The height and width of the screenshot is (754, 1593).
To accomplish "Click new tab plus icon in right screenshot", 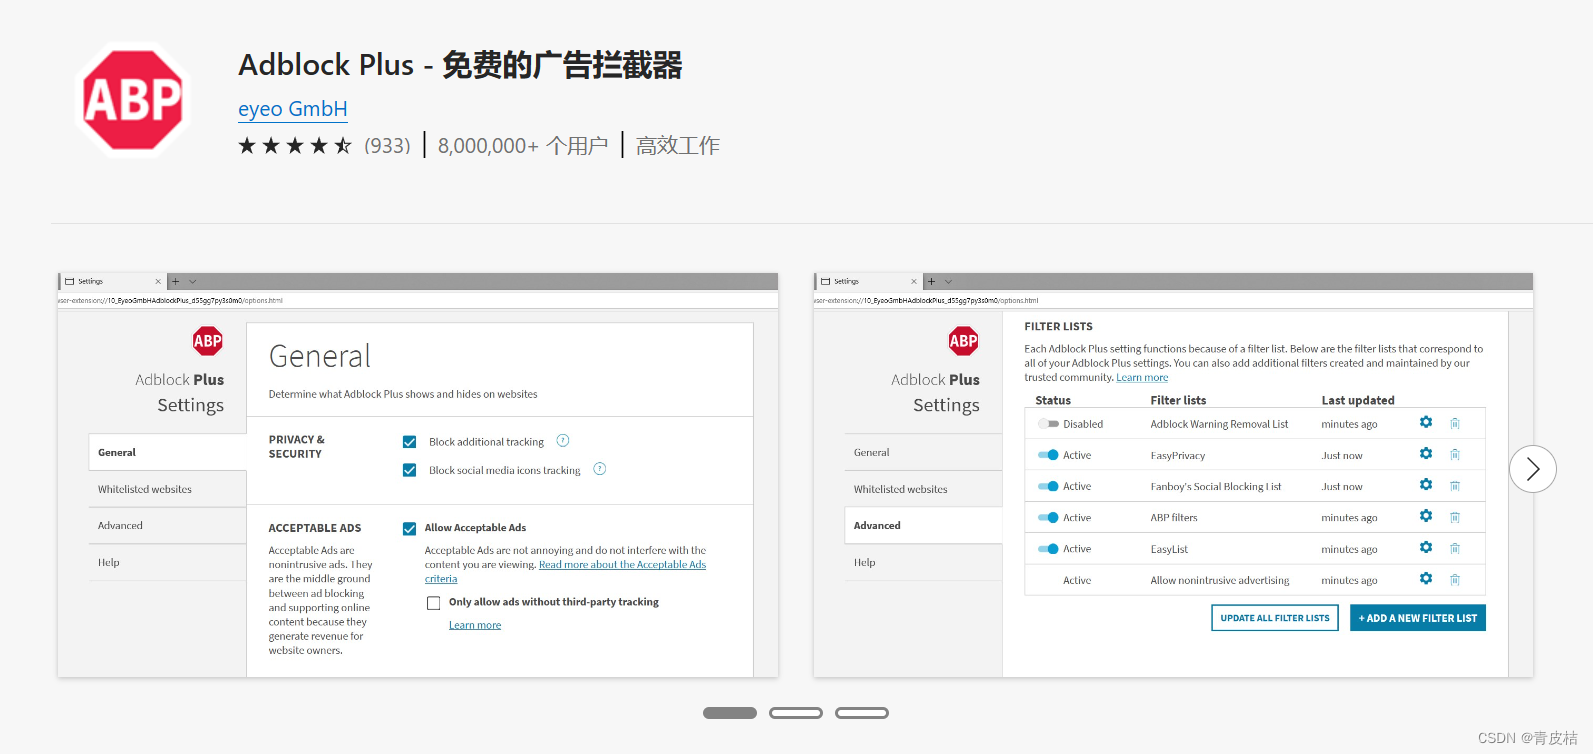I will pyautogui.click(x=932, y=282).
